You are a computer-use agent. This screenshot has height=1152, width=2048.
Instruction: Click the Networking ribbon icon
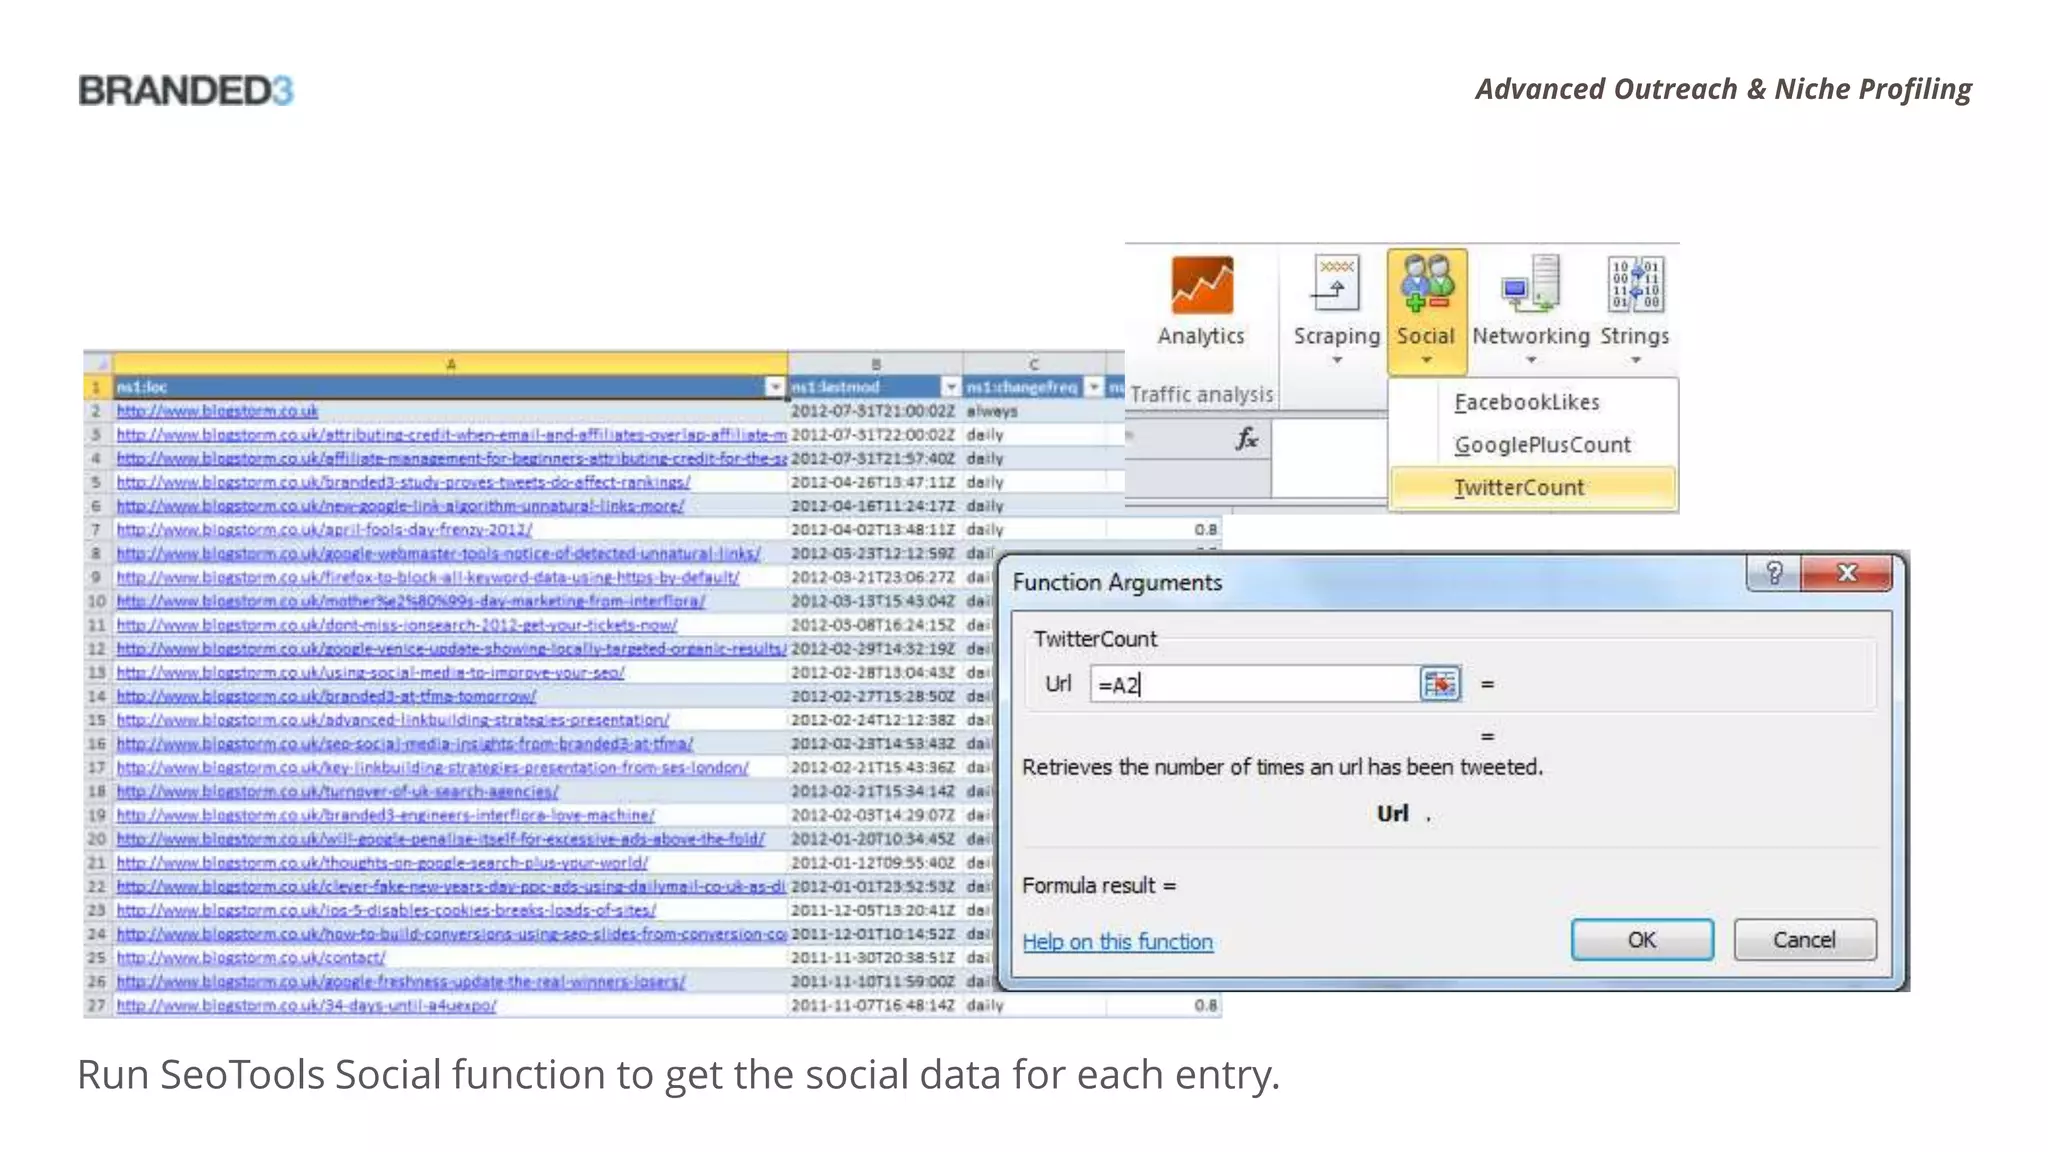(x=1531, y=282)
